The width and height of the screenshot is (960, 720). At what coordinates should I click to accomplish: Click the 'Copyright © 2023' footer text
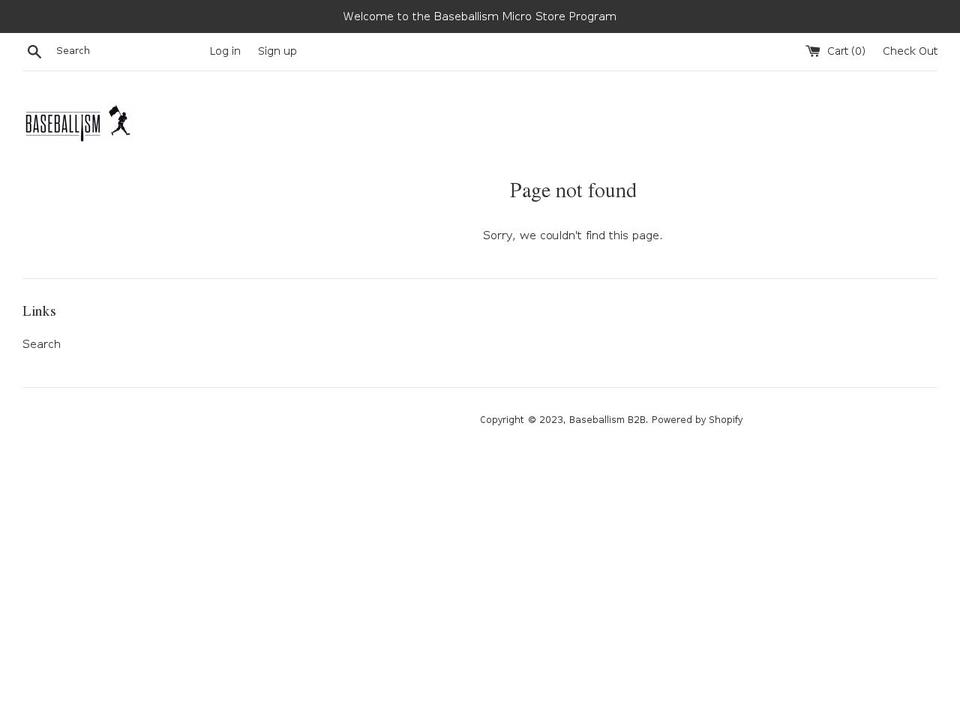522,419
